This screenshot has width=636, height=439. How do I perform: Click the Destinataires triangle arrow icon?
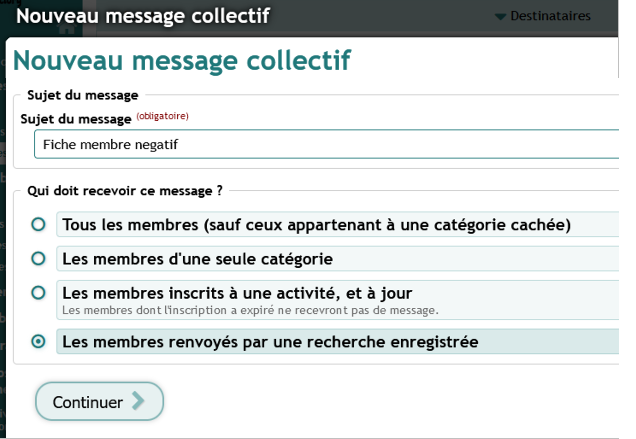click(x=501, y=17)
